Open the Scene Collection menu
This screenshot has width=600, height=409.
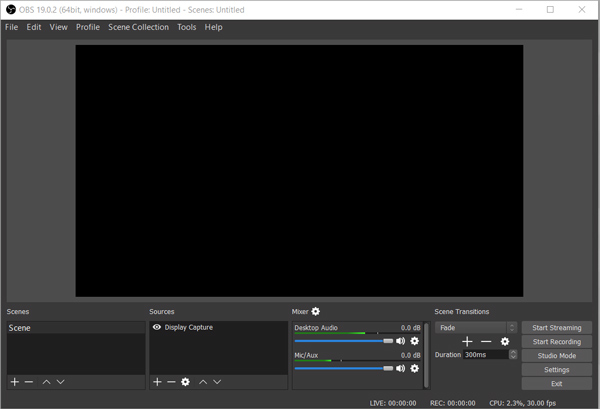tap(138, 27)
